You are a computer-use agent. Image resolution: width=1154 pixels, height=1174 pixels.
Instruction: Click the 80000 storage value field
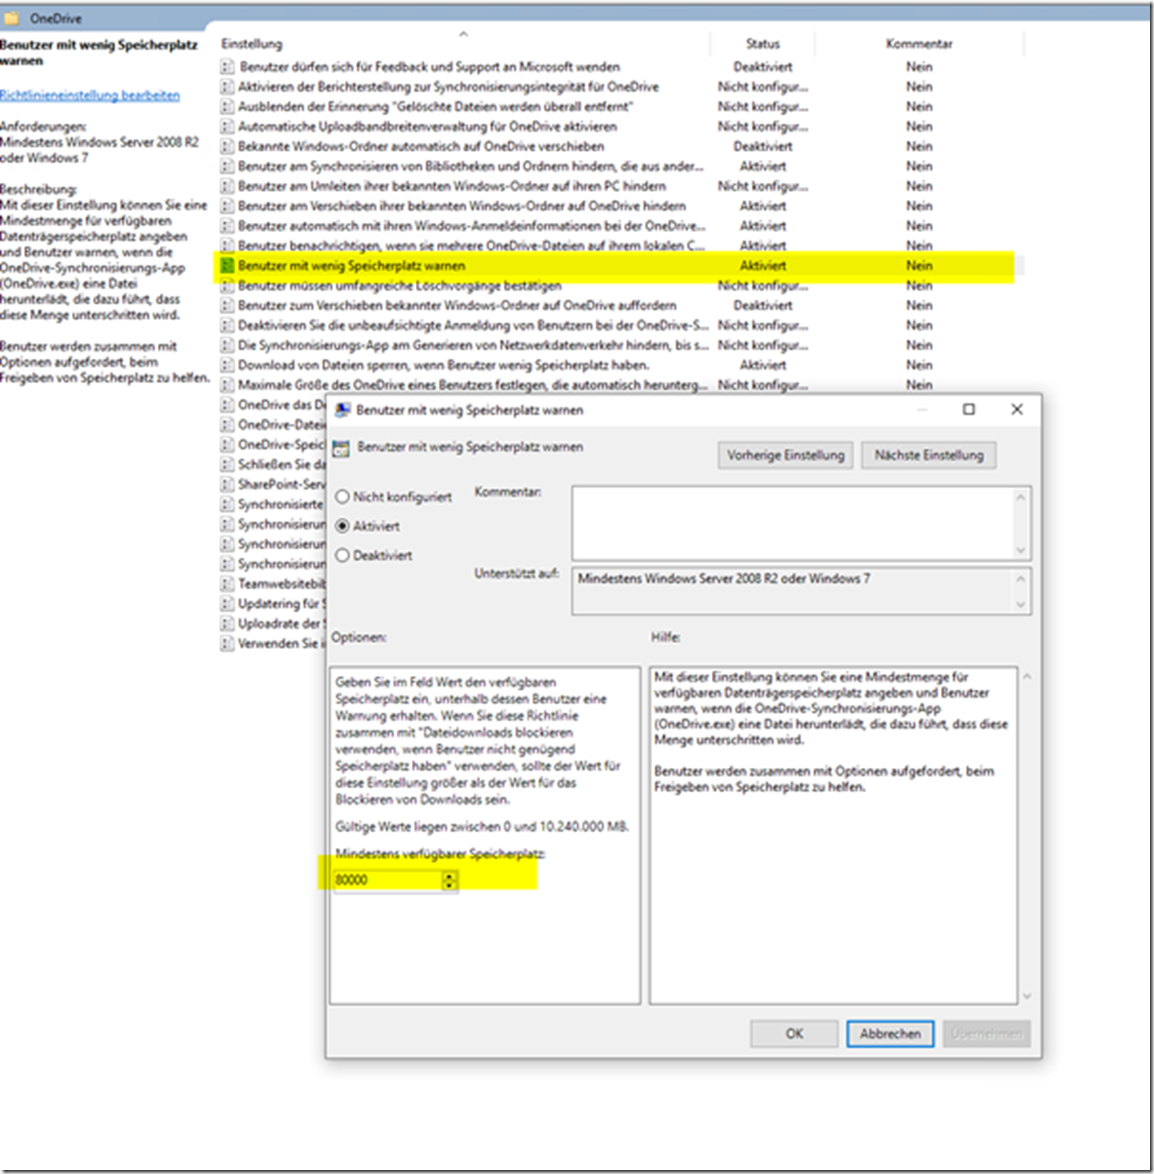(x=388, y=880)
